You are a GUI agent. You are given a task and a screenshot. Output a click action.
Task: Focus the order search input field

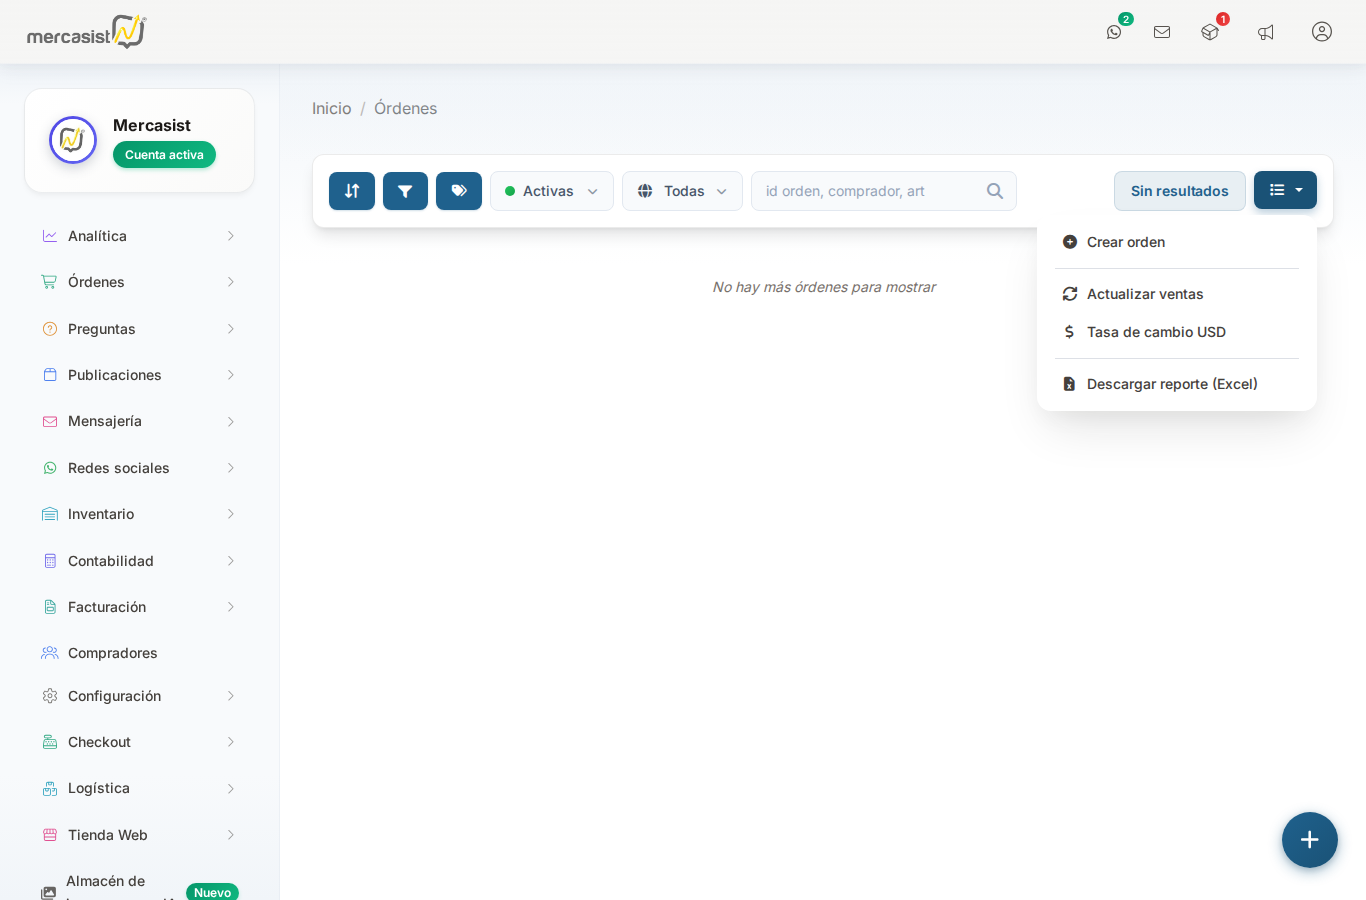(870, 191)
